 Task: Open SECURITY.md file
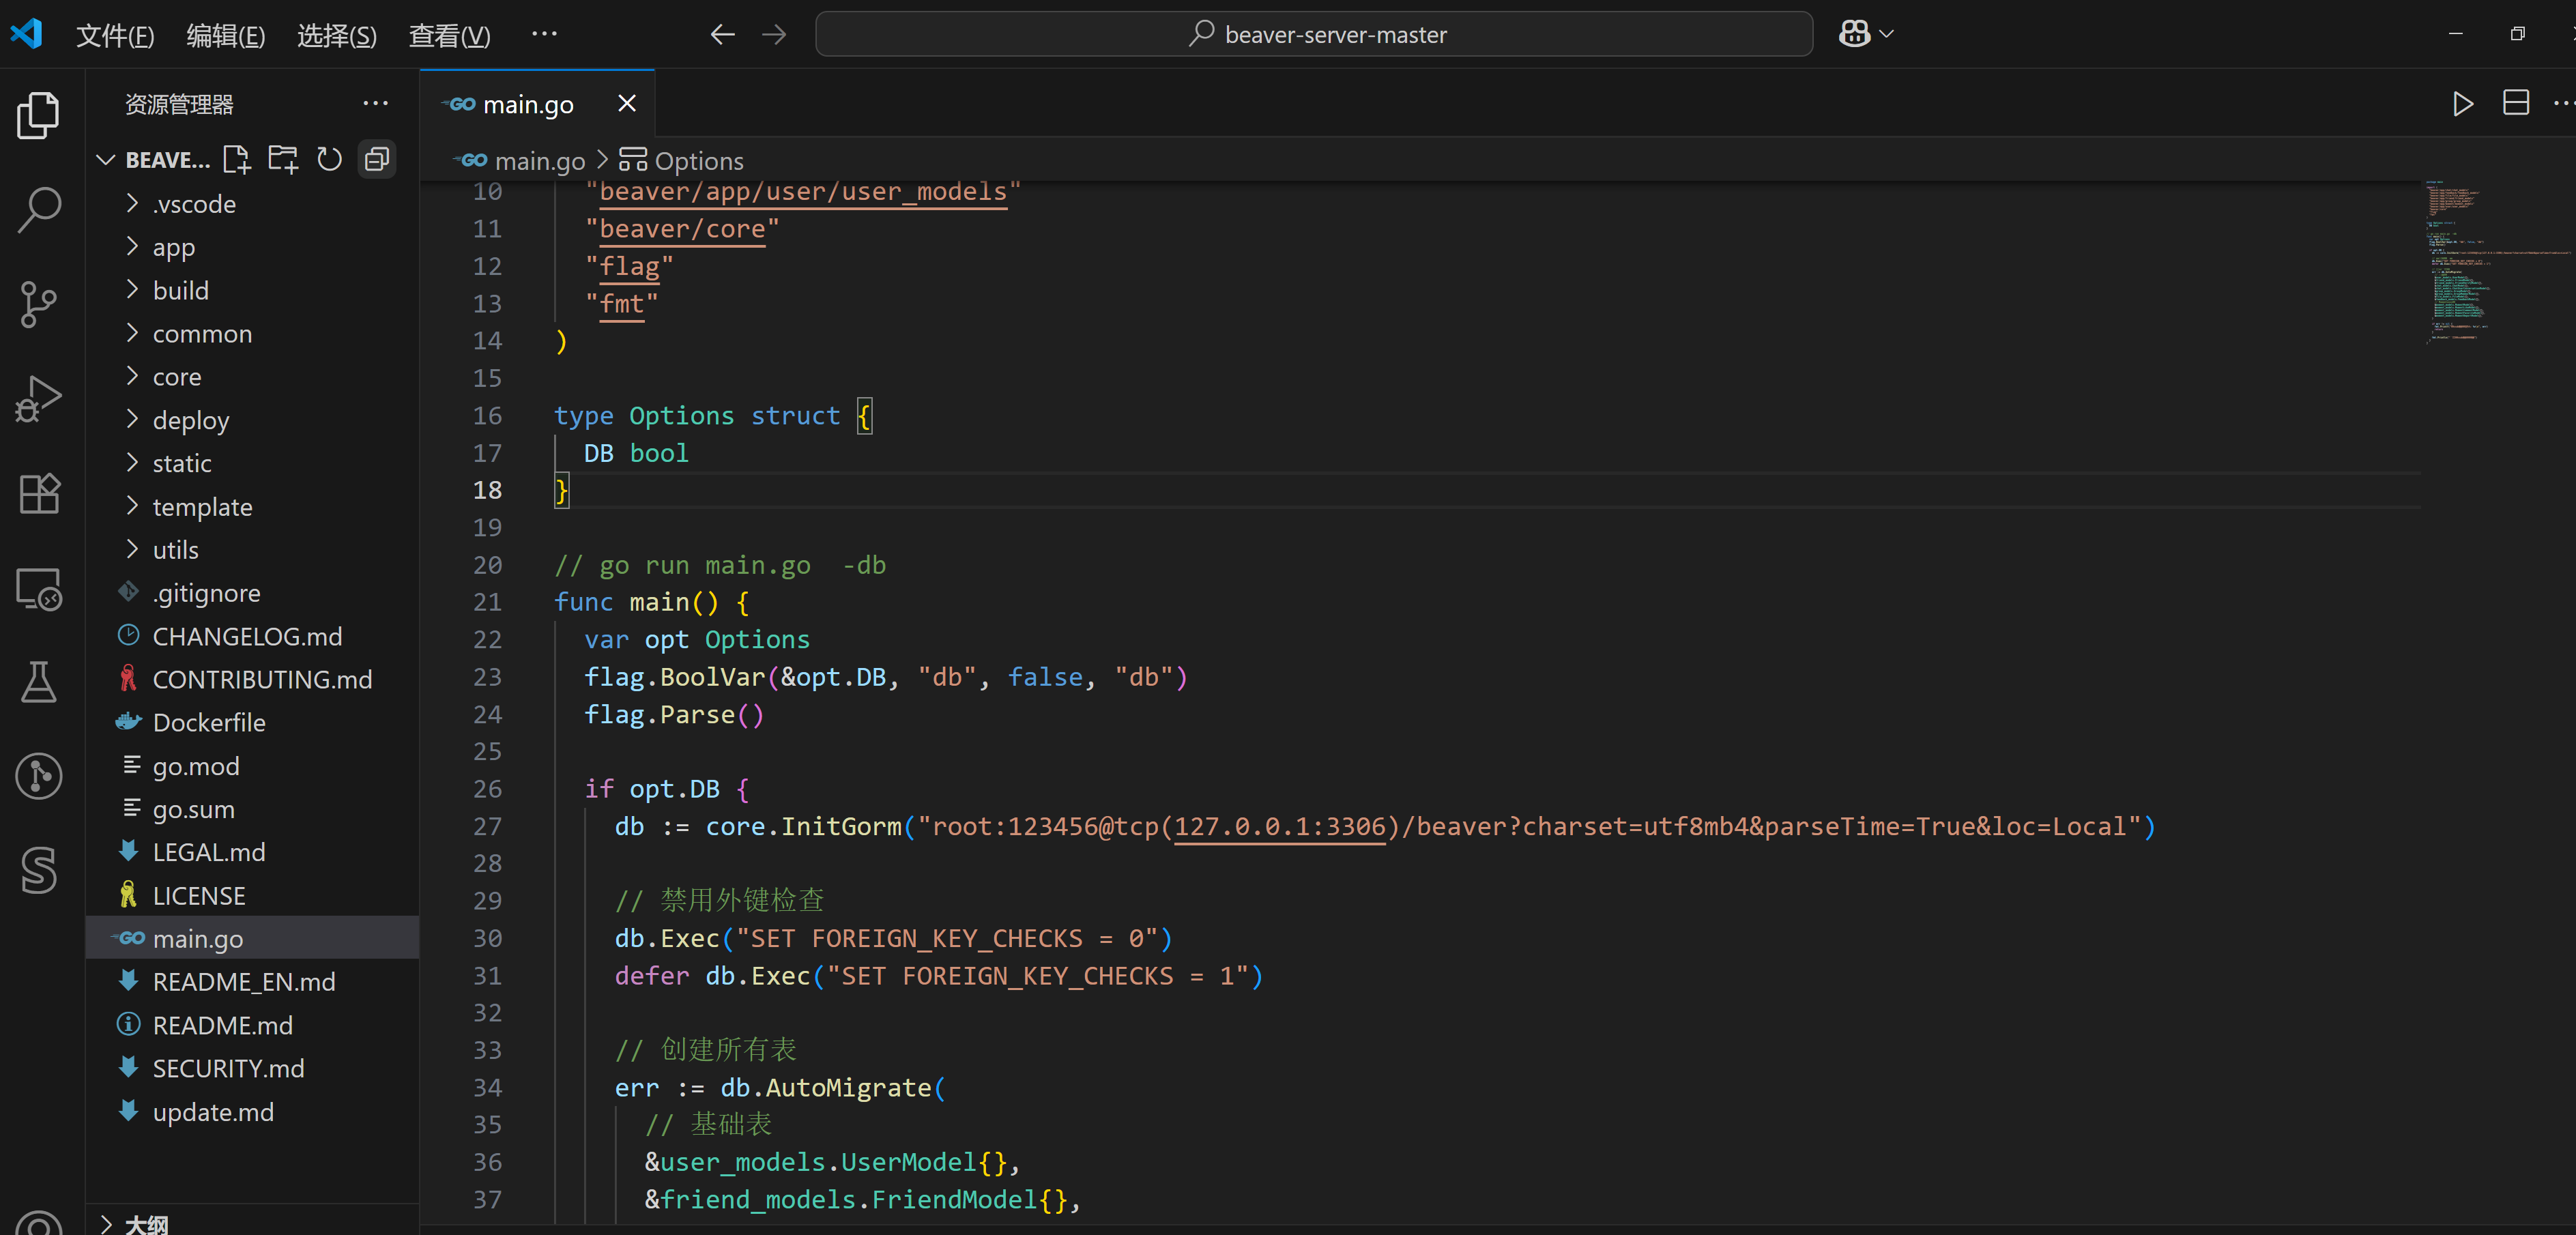252,1069
